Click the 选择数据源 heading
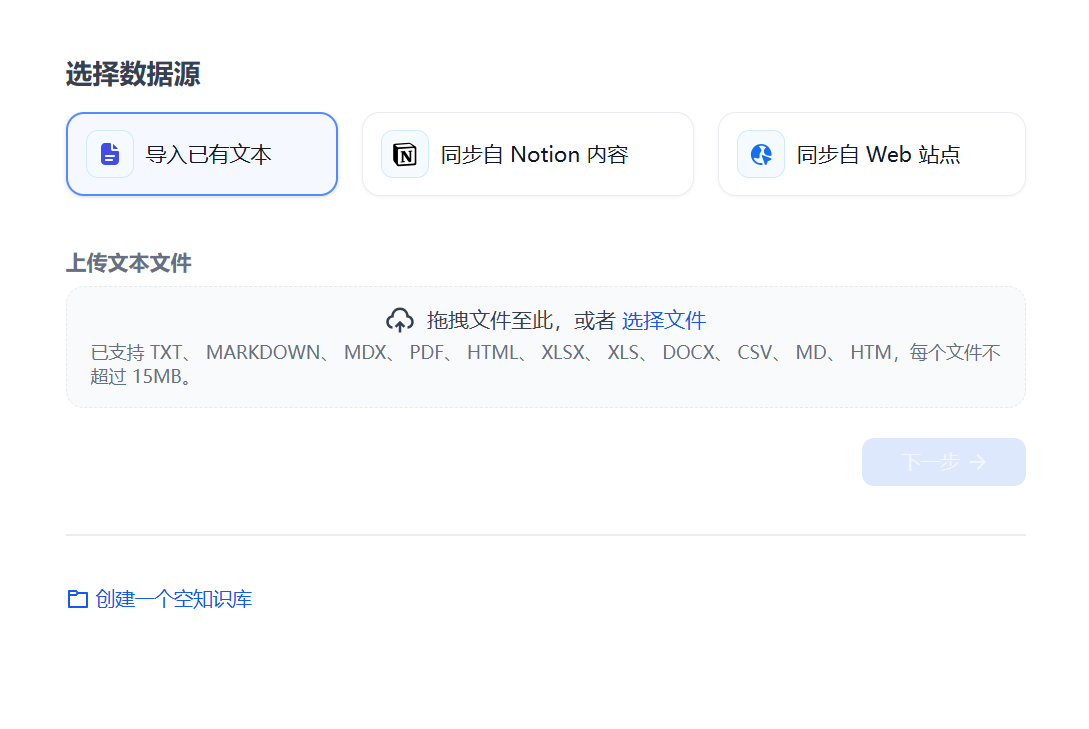The height and width of the screenshot is (729, 1089). (133, 74)
